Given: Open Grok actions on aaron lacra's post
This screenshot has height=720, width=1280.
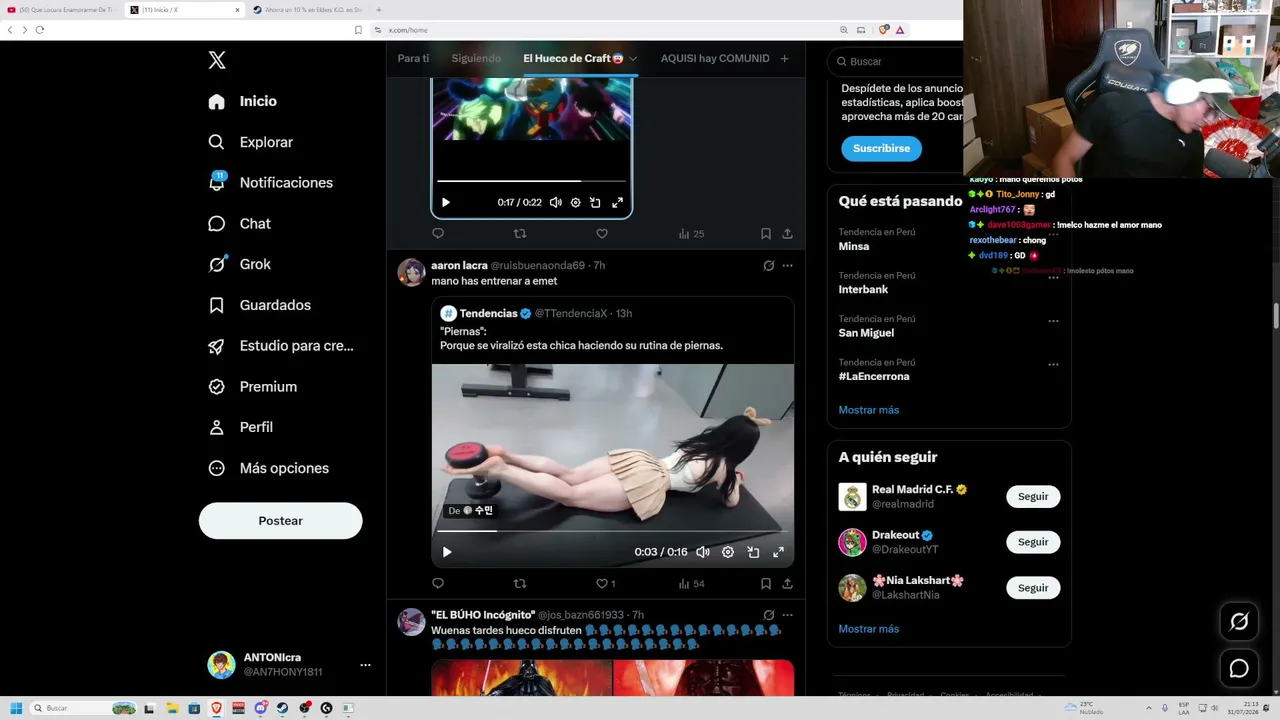Looking at the screenshot, I should [768, 266].
